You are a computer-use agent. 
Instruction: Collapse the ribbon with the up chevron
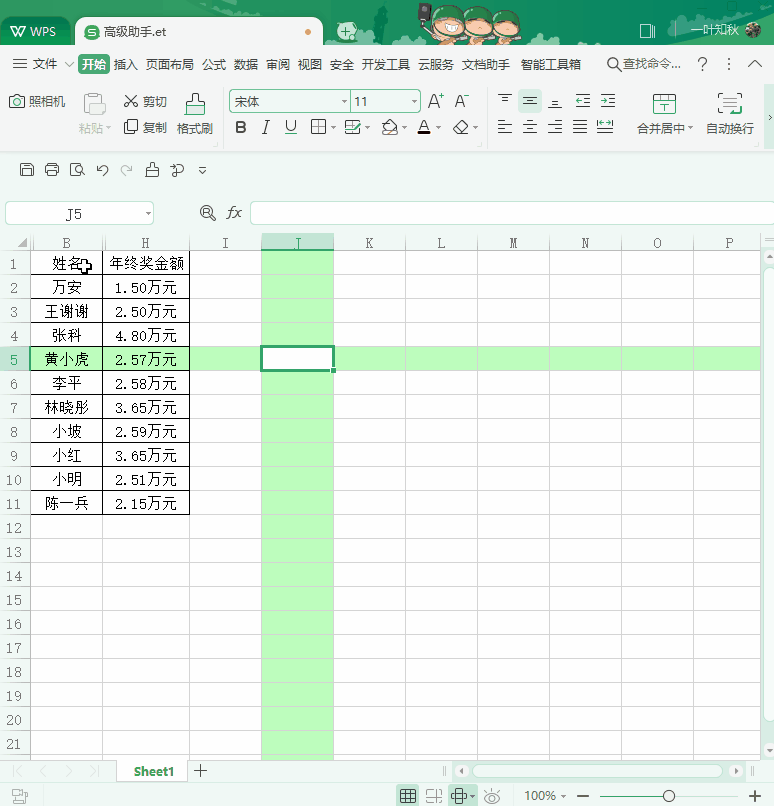(x=754, y=64)
